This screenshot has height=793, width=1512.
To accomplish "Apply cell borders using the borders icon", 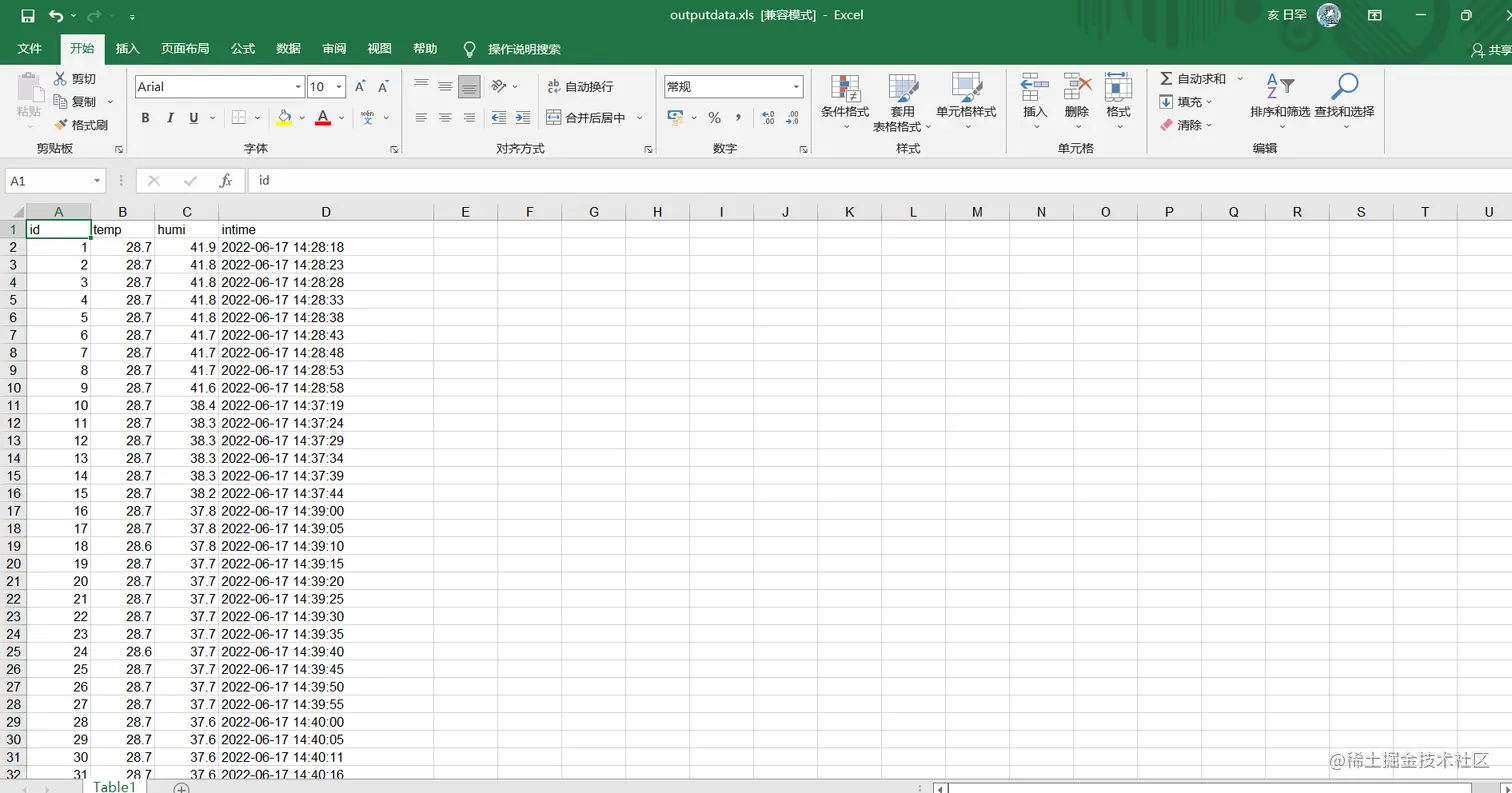I will 239,118.
